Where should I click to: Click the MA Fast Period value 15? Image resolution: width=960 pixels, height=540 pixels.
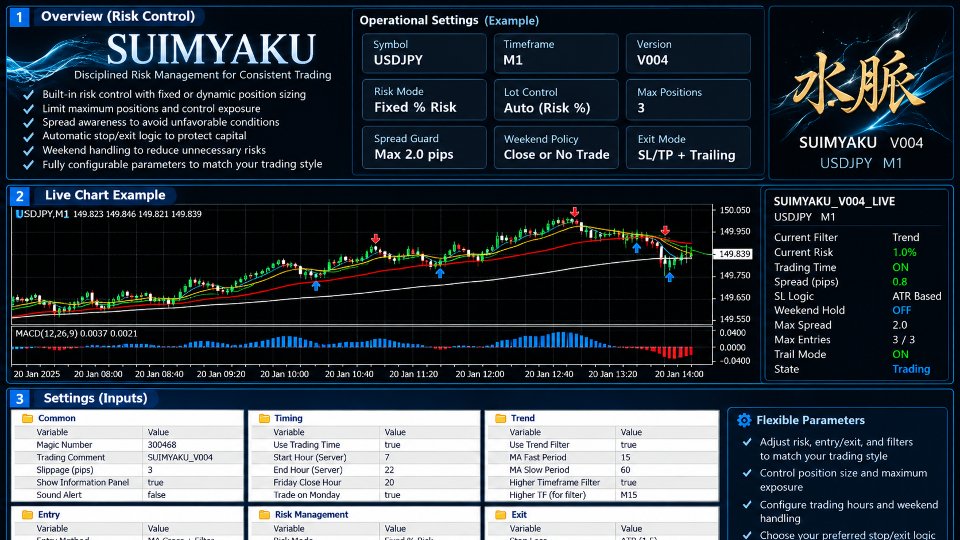(x=625, y=457)
